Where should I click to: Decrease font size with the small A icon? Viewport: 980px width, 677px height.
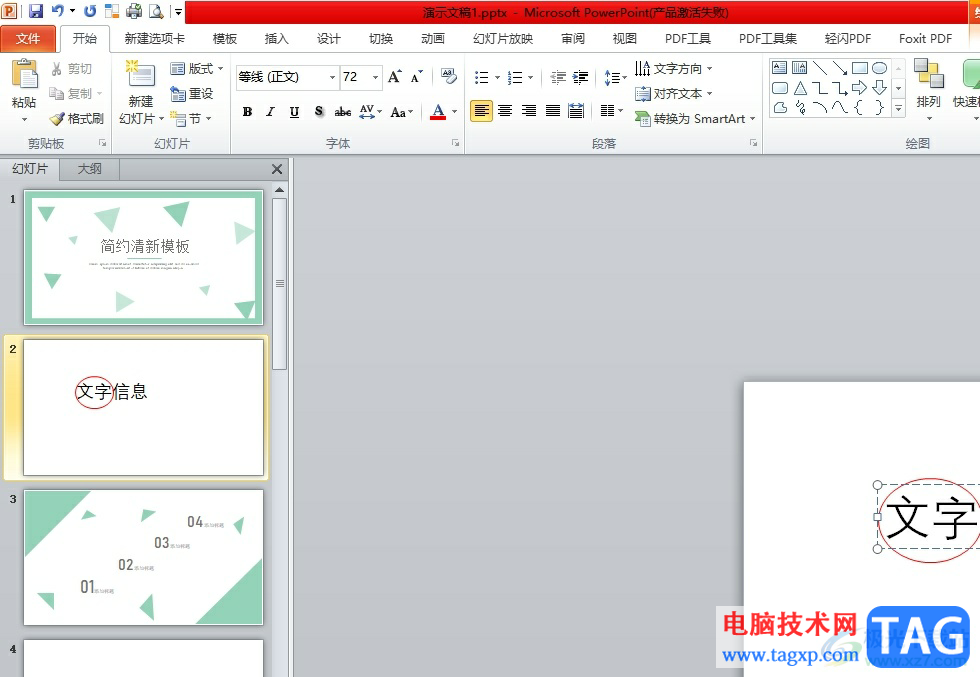pyautogui.click(x=416, y=77)
